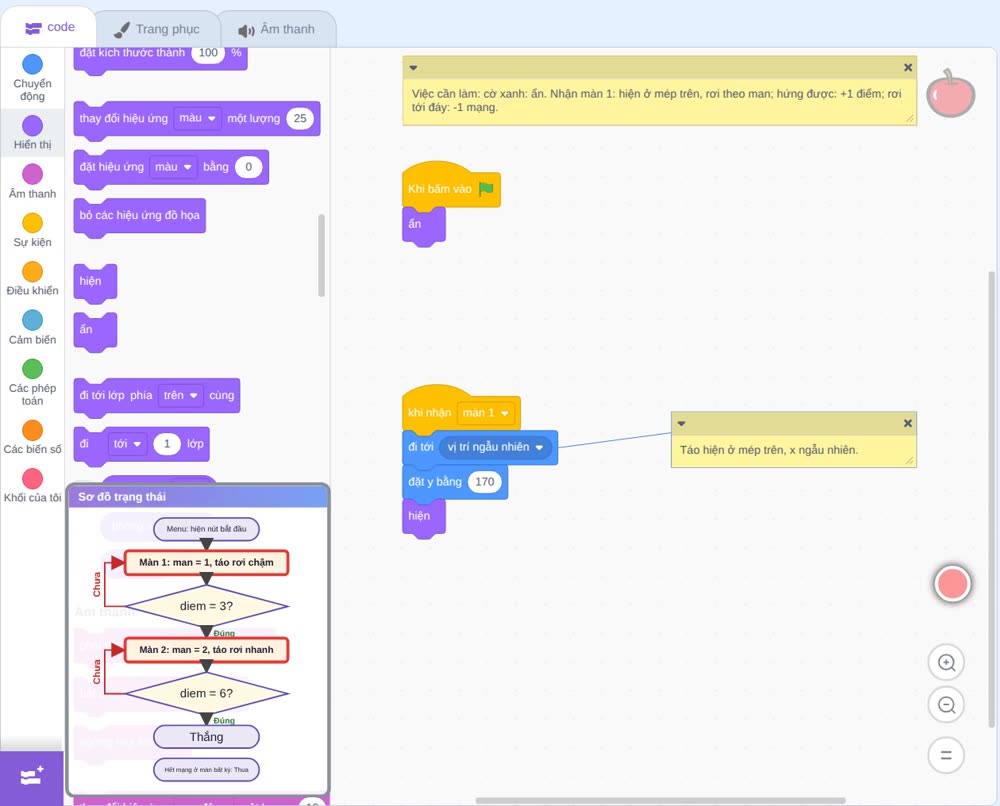1000x806 pixels.
Task: Click the 'hiện' block in the palette
Action: coord(95,282)
